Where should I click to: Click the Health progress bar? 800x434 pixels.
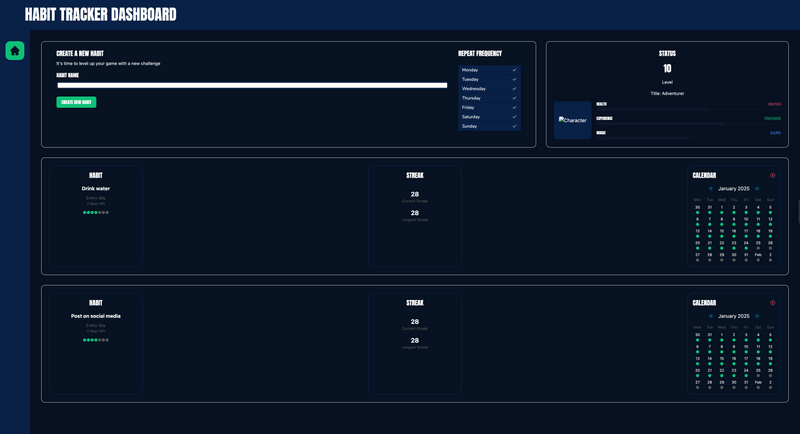point(688,109)
